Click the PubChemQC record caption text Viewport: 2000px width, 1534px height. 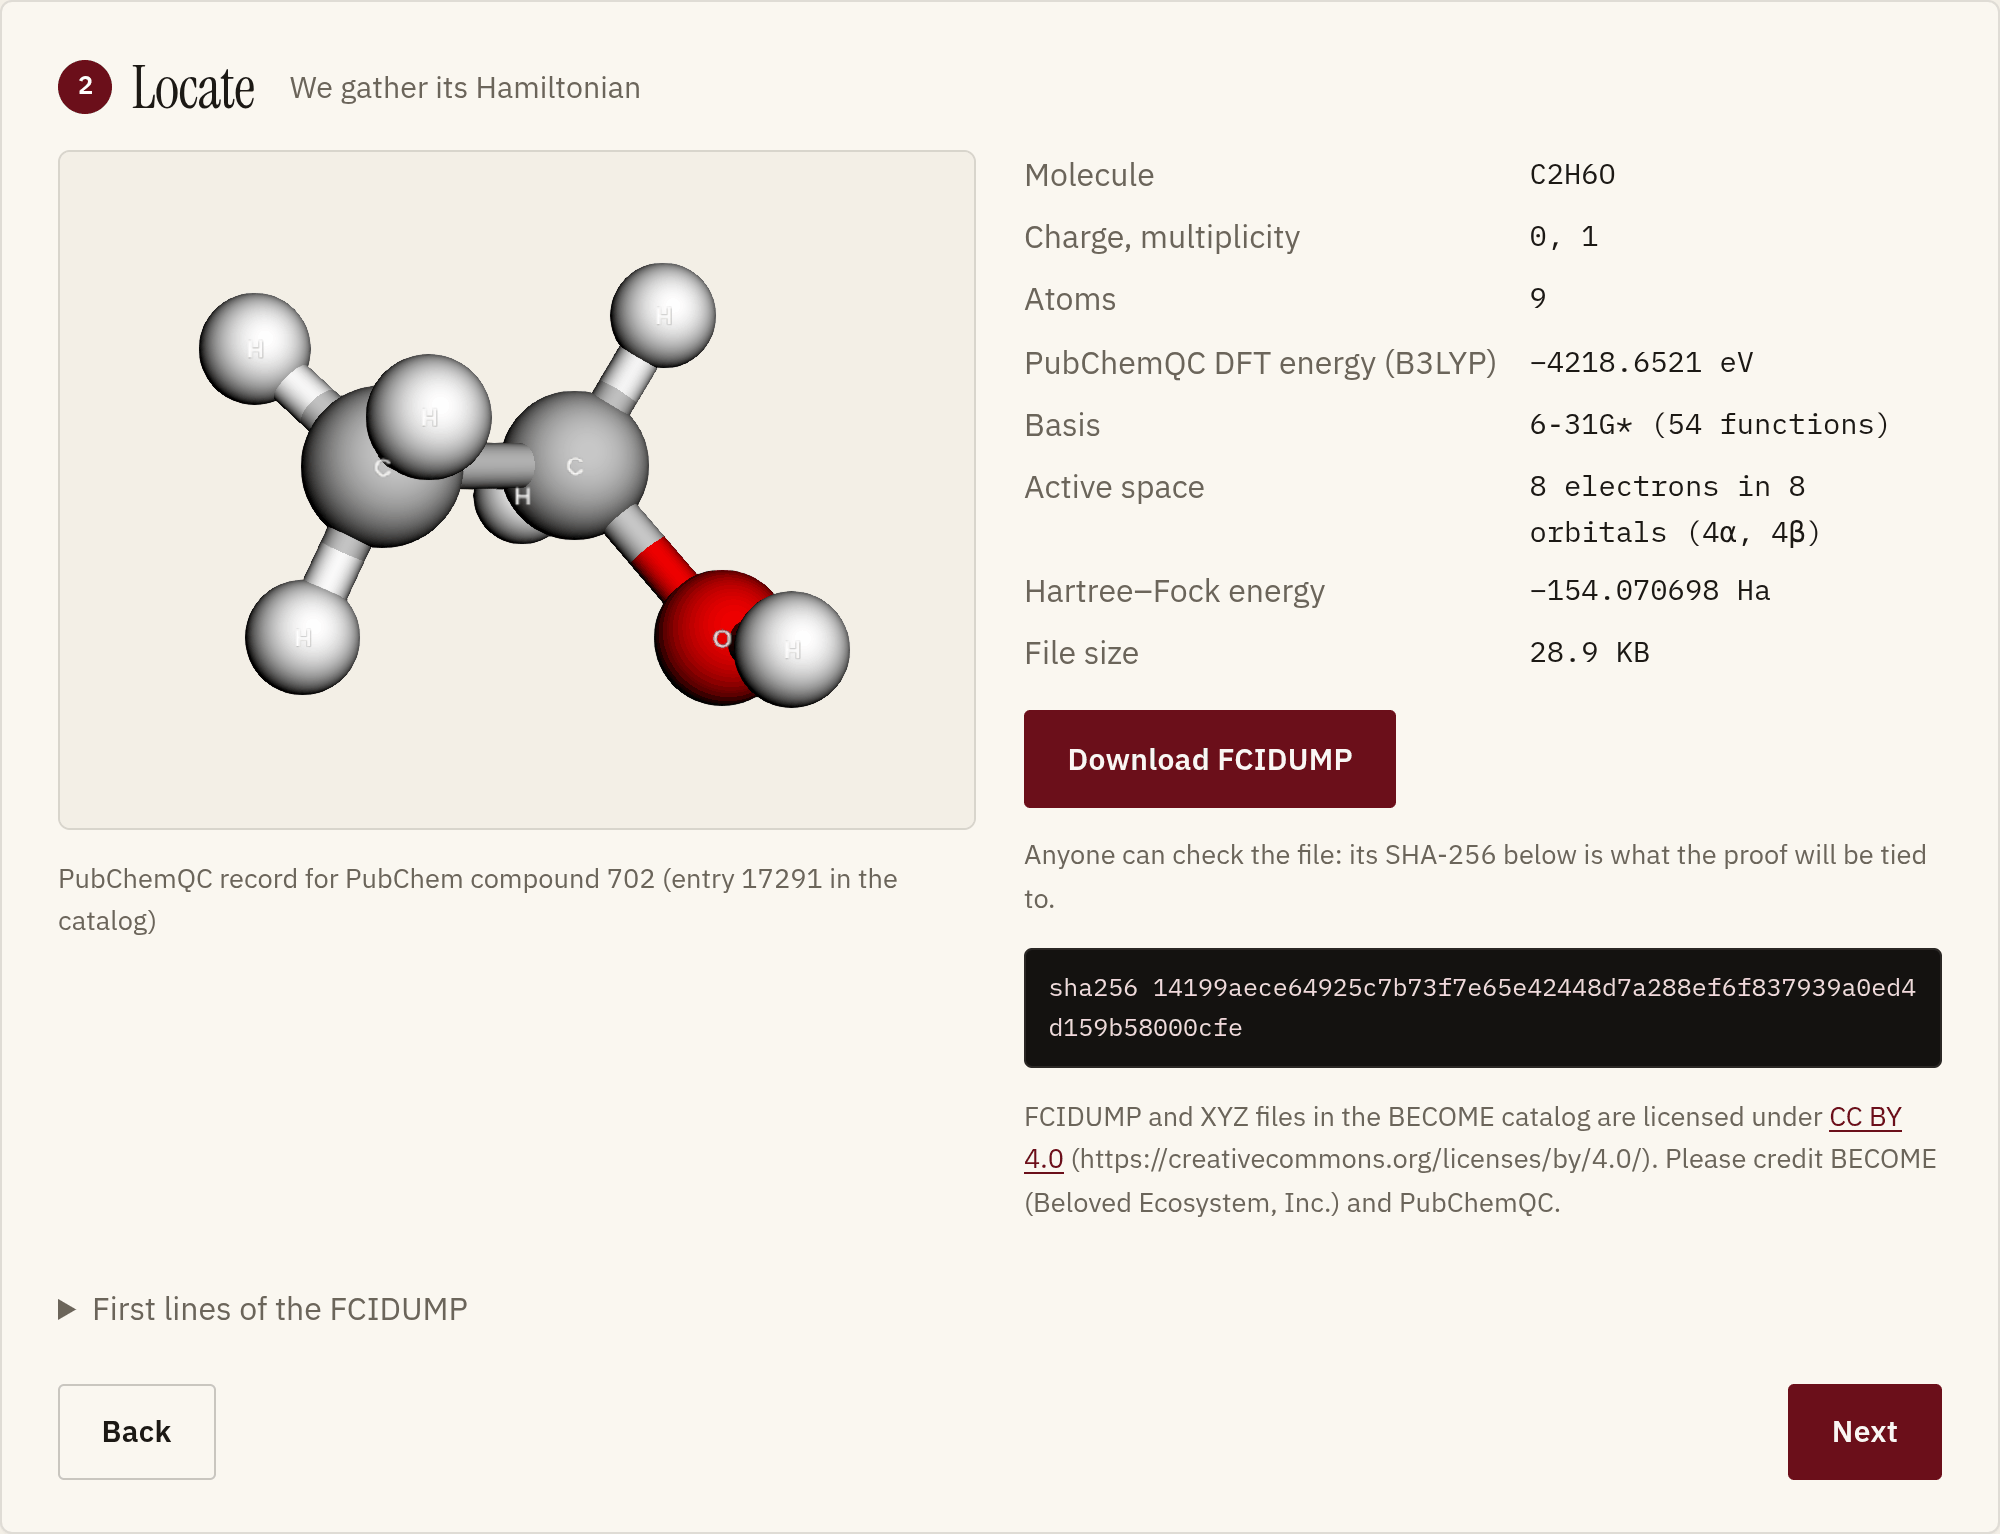pos(478,899)
